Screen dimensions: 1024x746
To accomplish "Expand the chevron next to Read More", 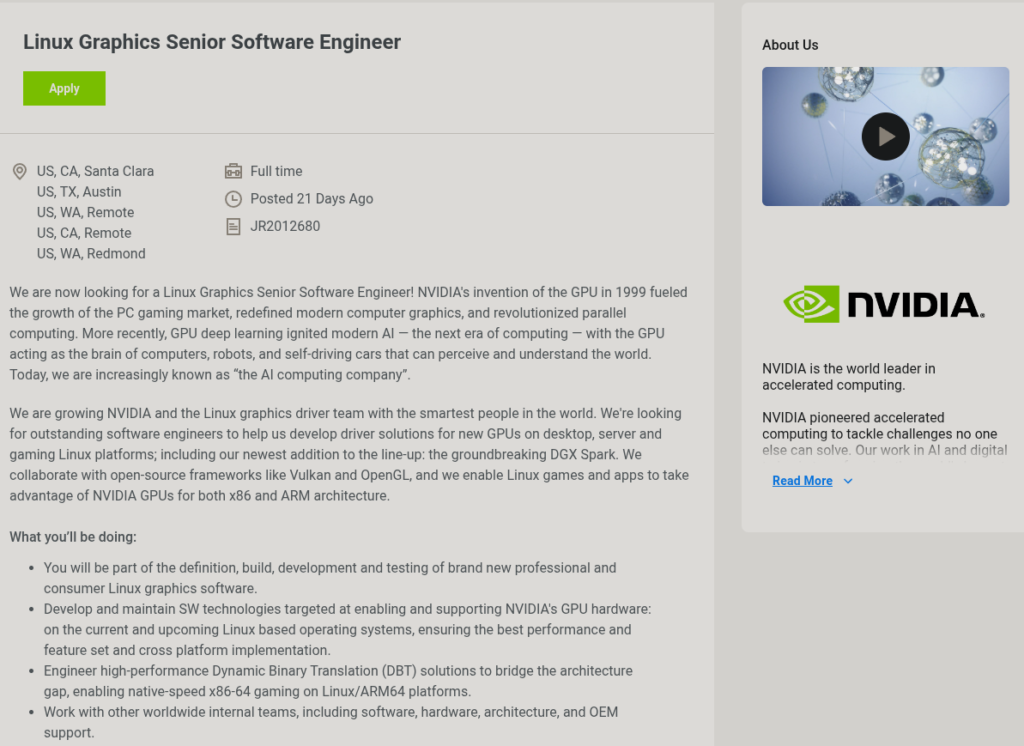I will 848,481.
